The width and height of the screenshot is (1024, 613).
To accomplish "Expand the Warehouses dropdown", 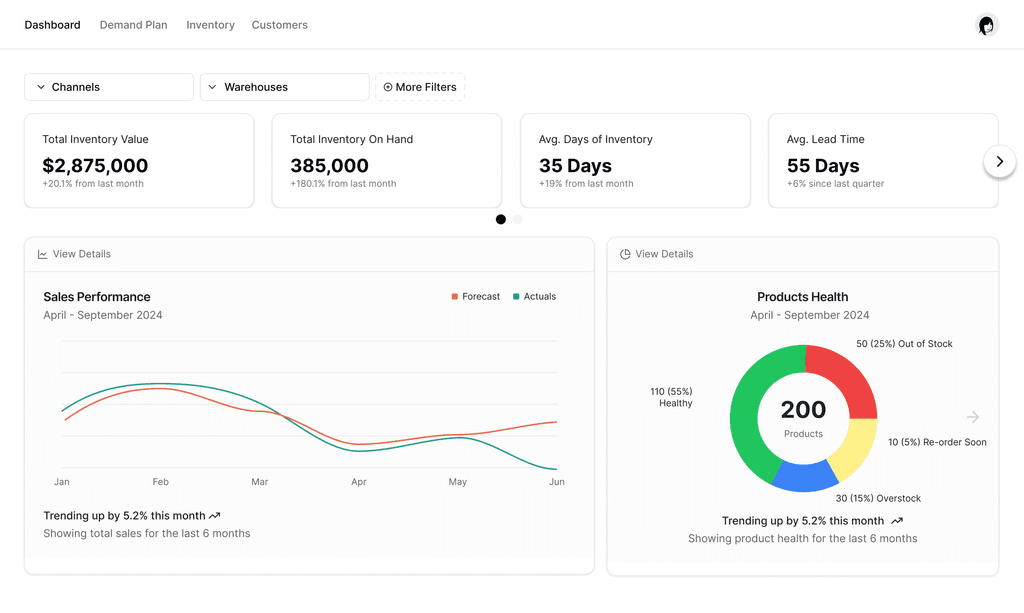I will coord(285,87).
